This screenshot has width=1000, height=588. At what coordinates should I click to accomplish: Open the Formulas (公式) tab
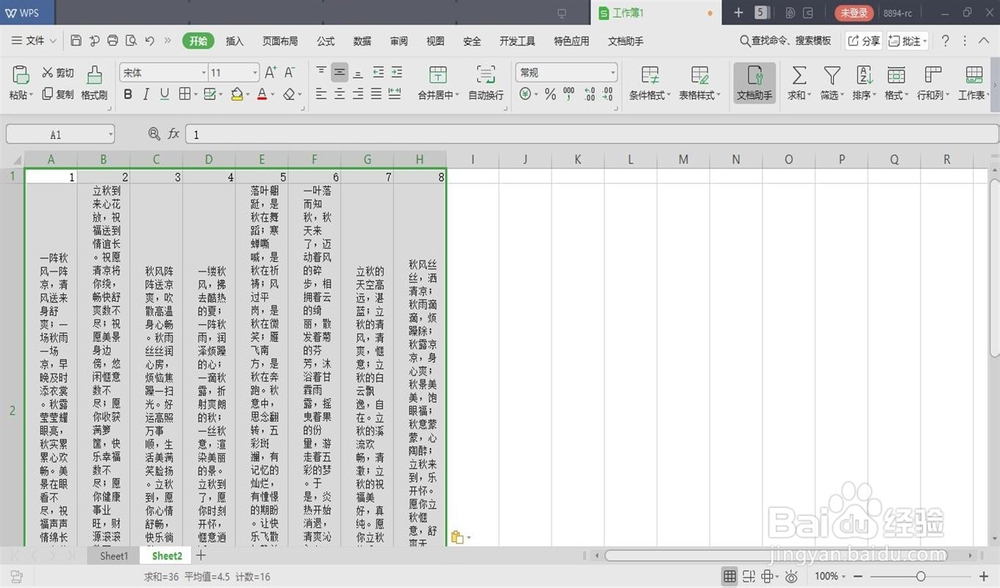[326, 41]
